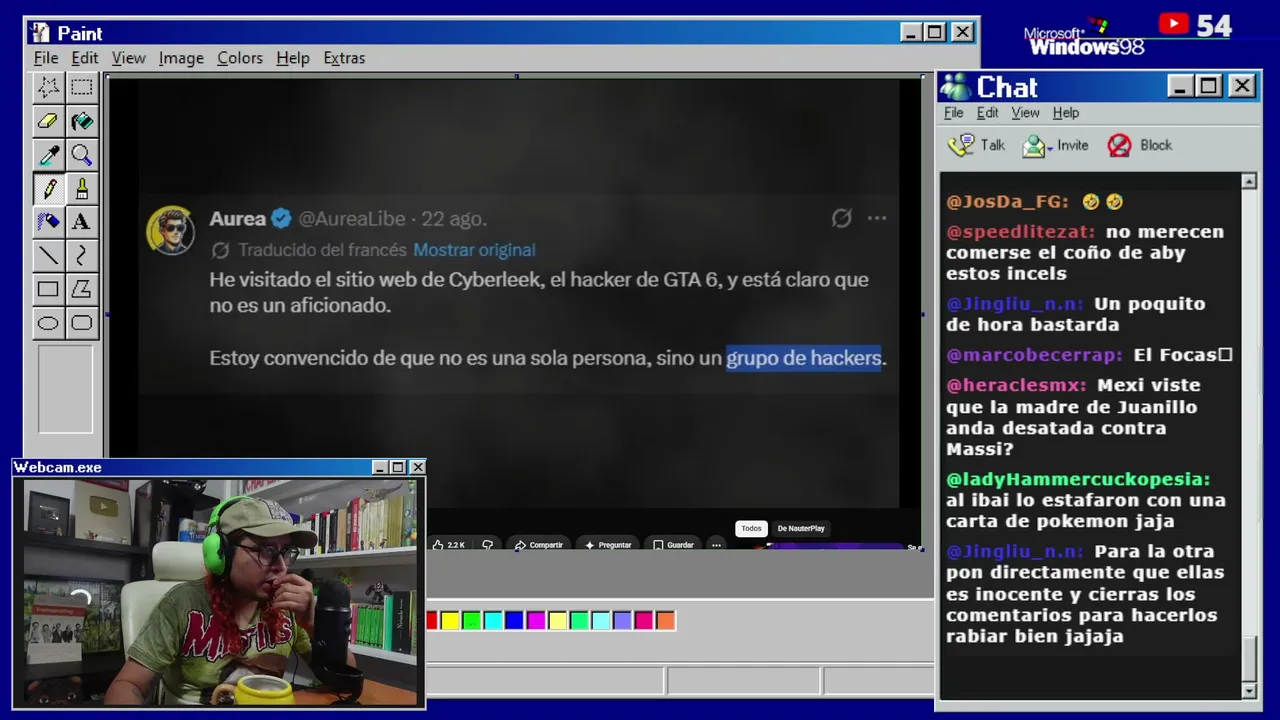Click username @heraclesmx in chat
This screenshot has height=720, width=1280.
(1016, 385)
